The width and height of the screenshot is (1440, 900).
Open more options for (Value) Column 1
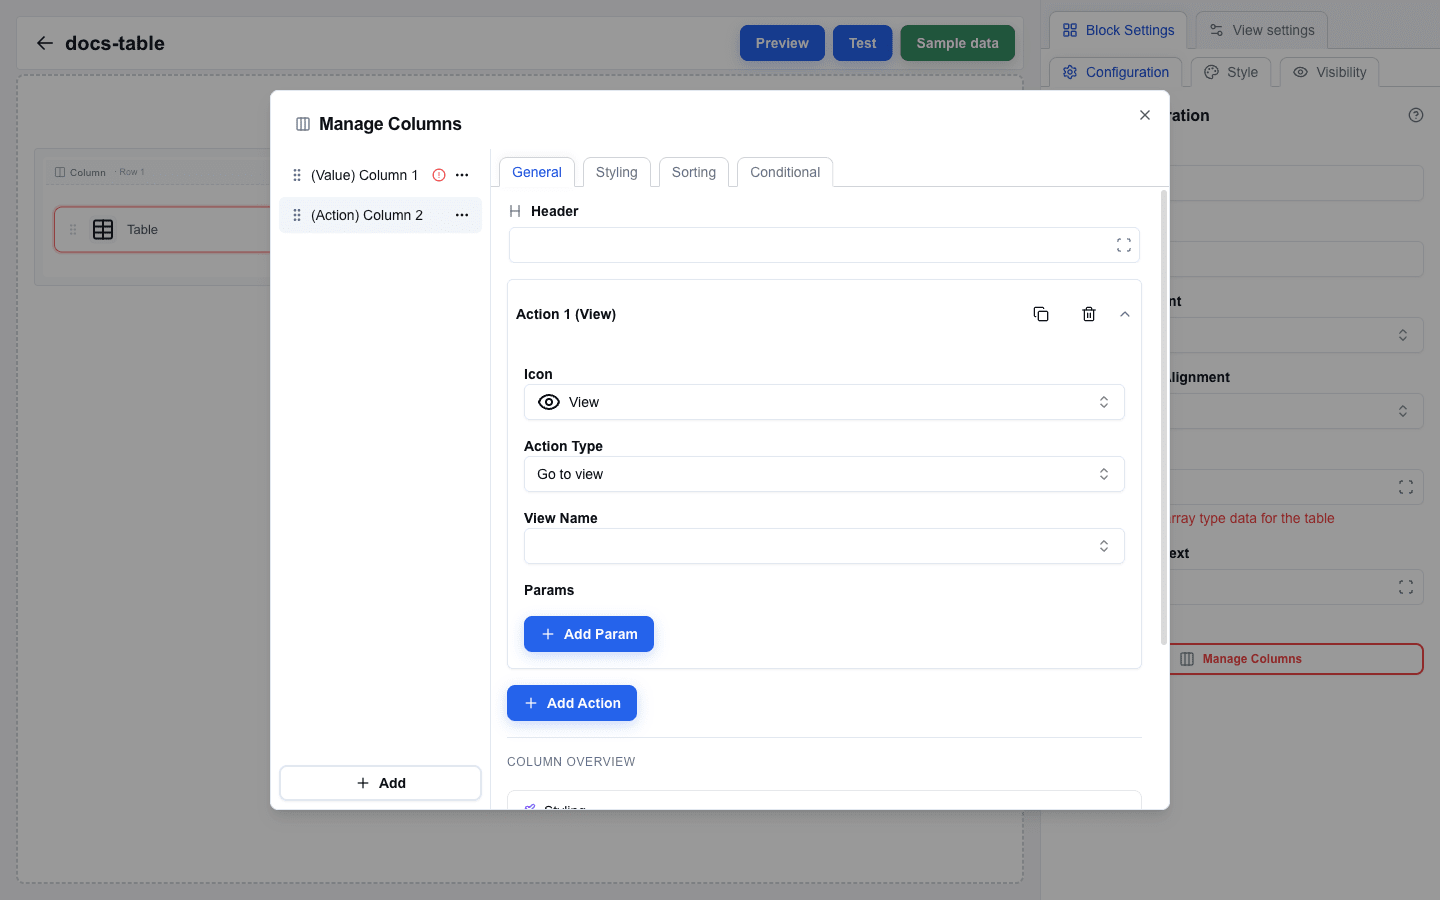coord(462,175)
